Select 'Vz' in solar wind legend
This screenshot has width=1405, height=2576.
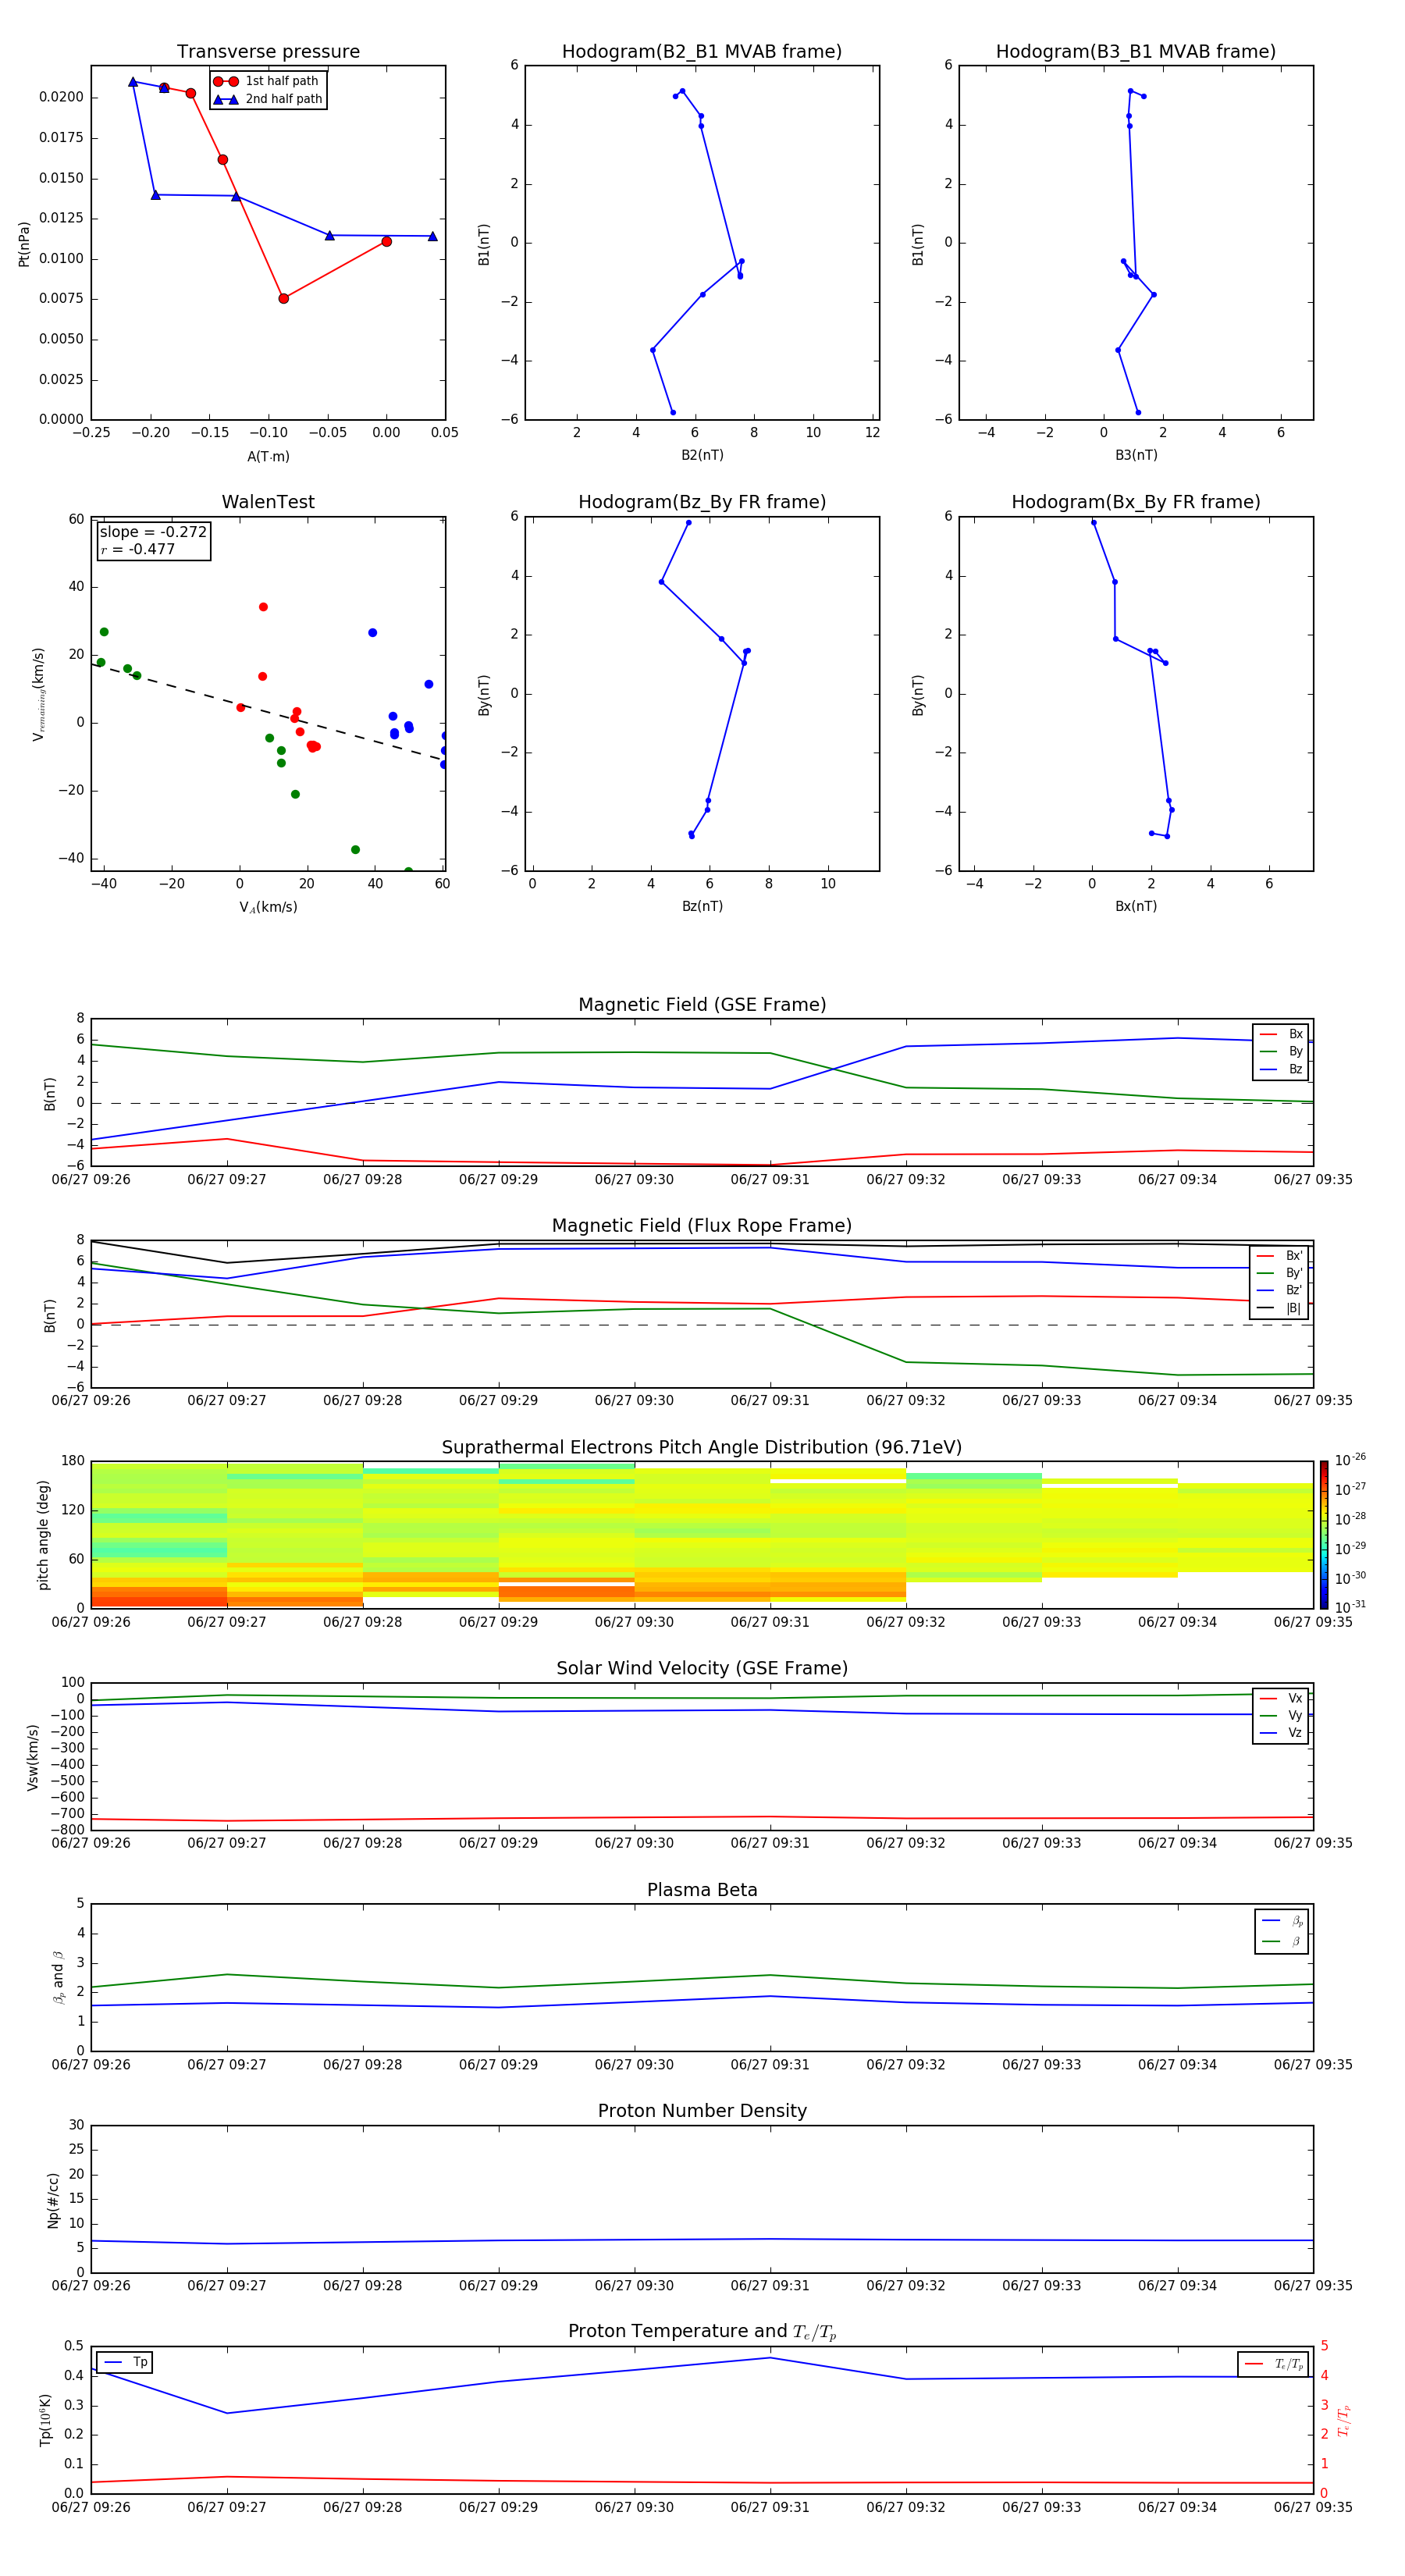point(1281,1733)
